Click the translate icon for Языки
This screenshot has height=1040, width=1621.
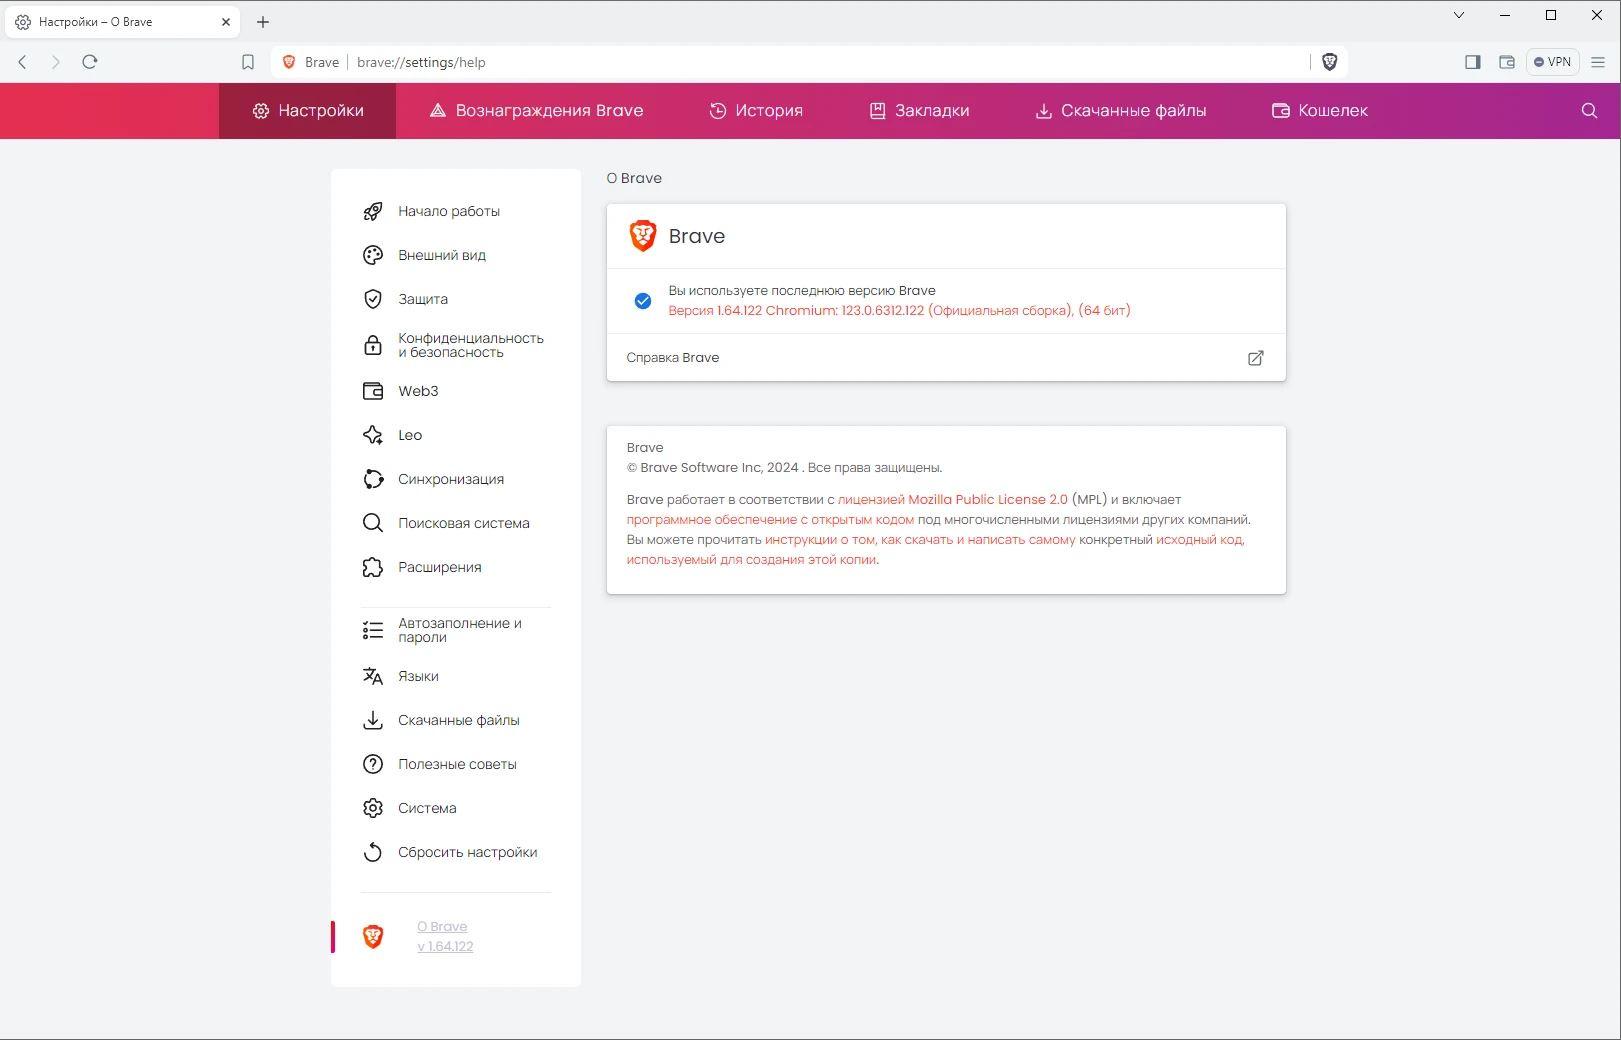tap(373, 677)
